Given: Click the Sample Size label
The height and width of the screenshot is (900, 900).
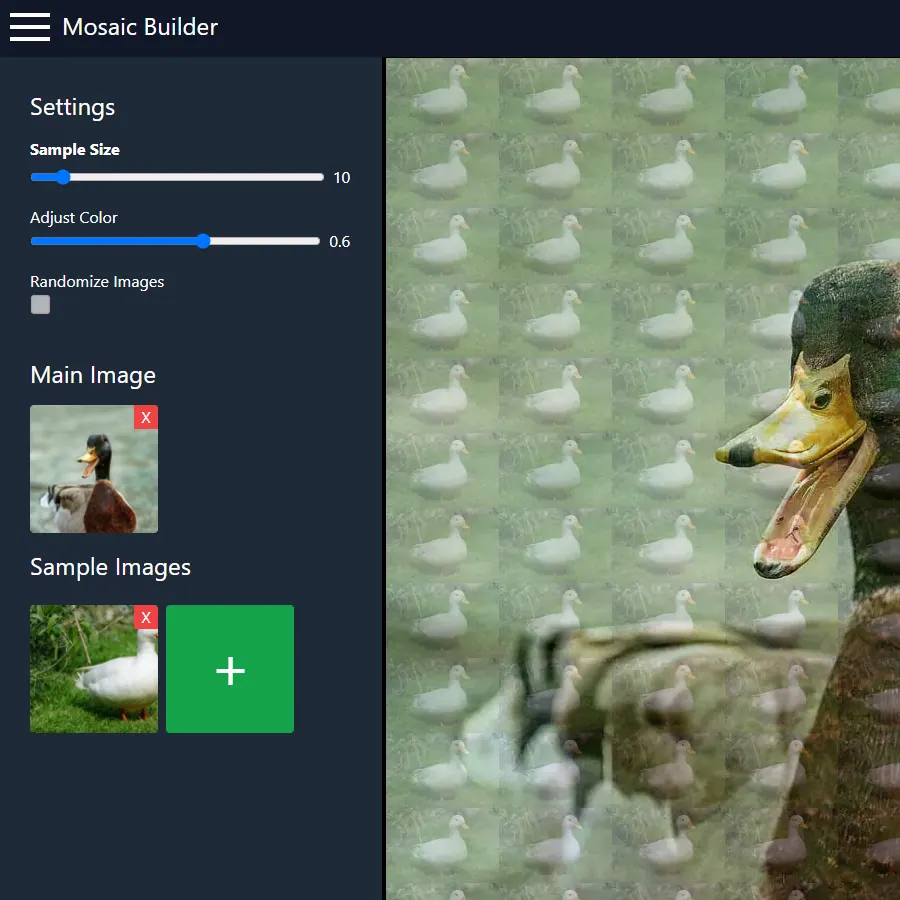Looking at the screenshot, I should (x=75, y=150).
